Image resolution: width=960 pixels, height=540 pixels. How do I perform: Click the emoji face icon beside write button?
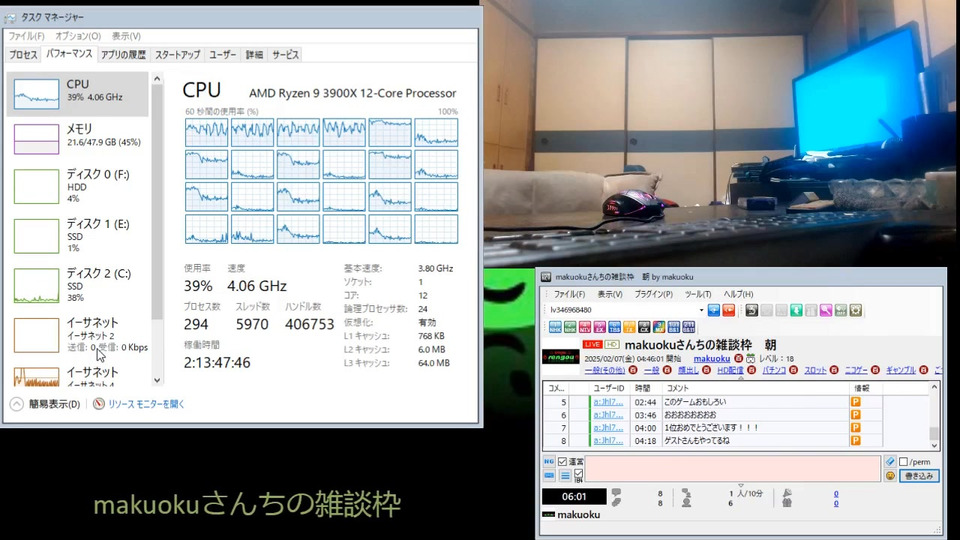pos(890,476)
